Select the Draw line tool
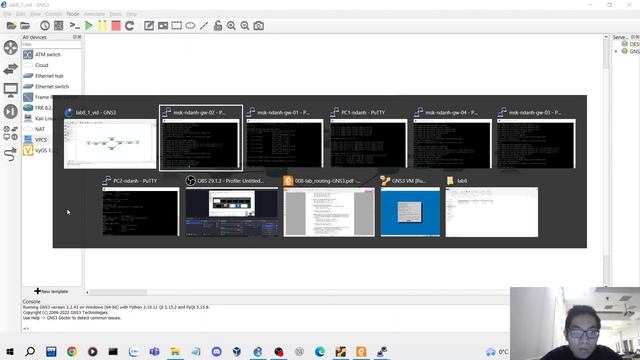Screen dimensions: 640x360 (x=204, y=26)
